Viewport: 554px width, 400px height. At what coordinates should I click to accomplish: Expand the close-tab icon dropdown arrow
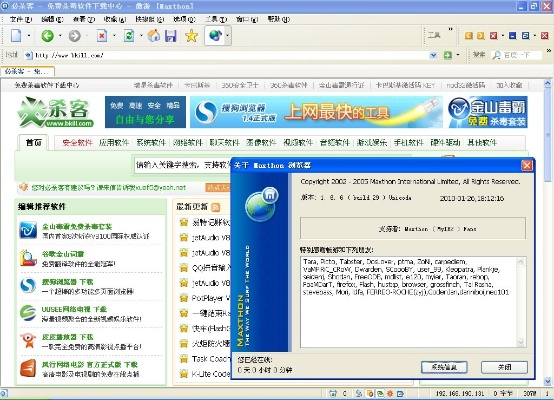(x=503, y=35)
